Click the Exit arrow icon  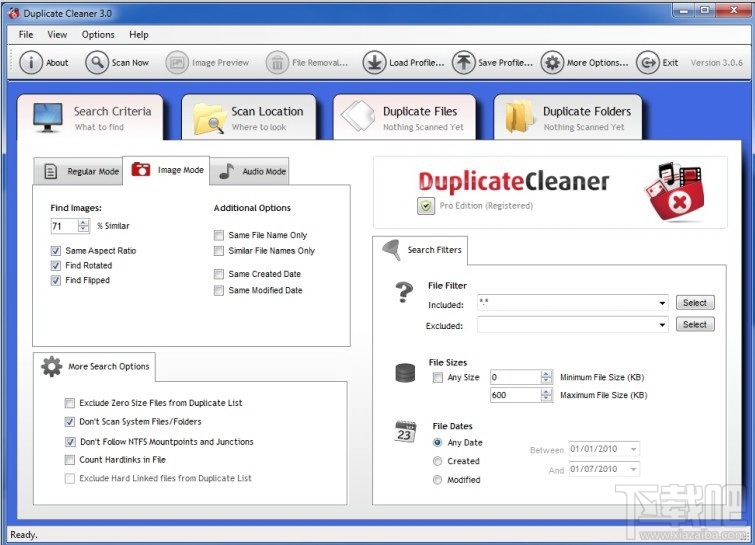coord(648,63)
